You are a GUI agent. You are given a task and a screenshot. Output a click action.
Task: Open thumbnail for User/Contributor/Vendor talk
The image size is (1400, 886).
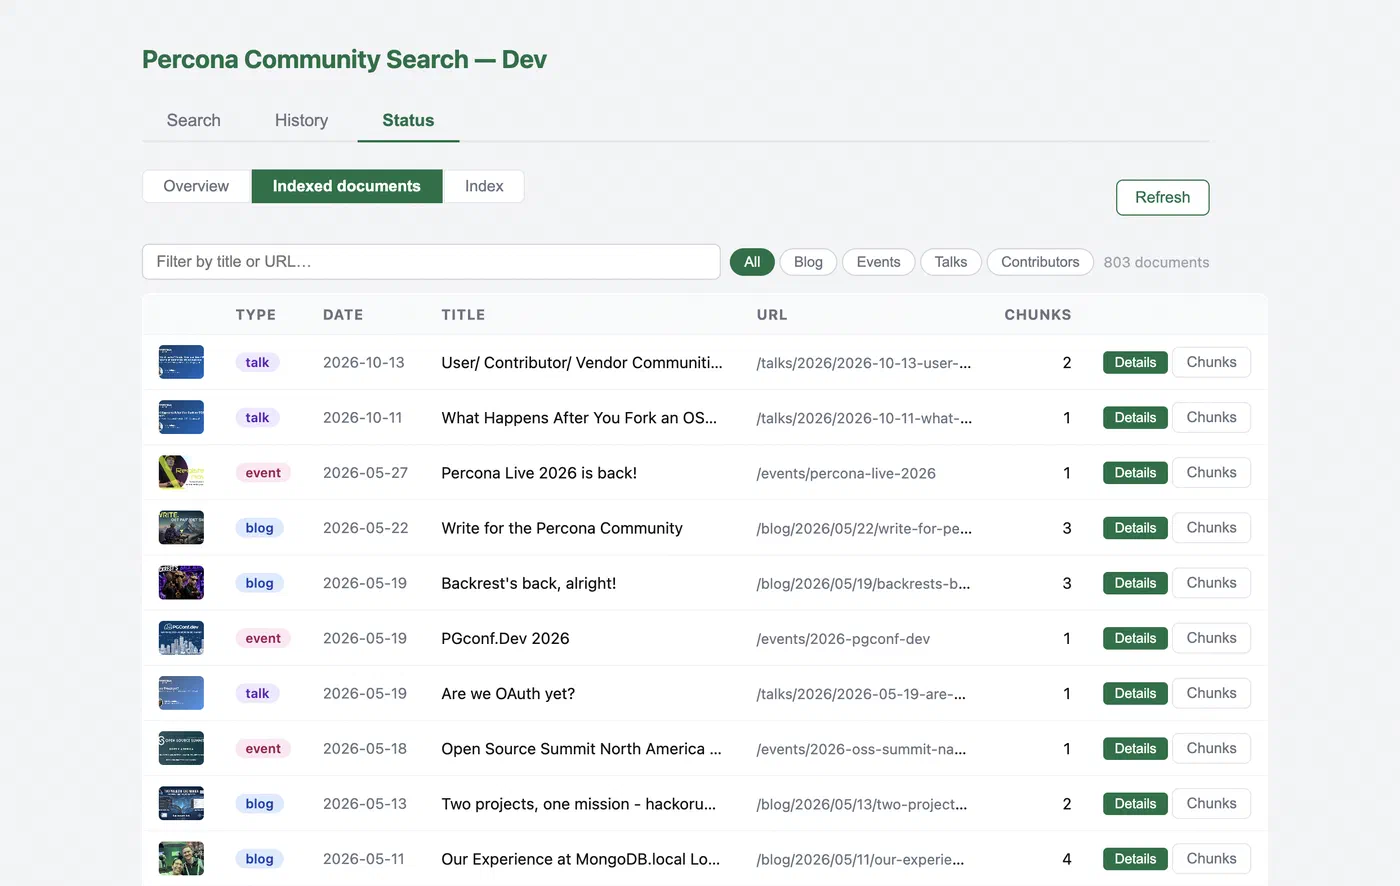click(x=181, y=362)
